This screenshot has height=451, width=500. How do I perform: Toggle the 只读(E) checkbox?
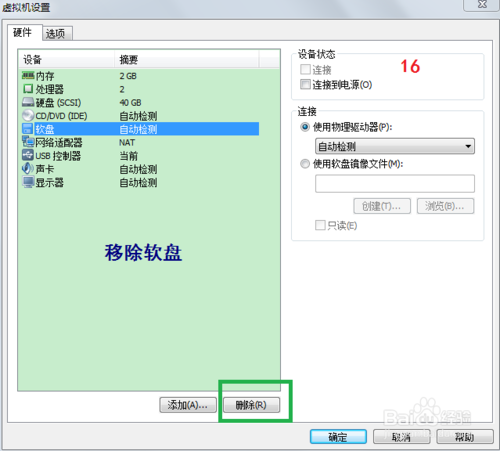click(x=320, y=225)
